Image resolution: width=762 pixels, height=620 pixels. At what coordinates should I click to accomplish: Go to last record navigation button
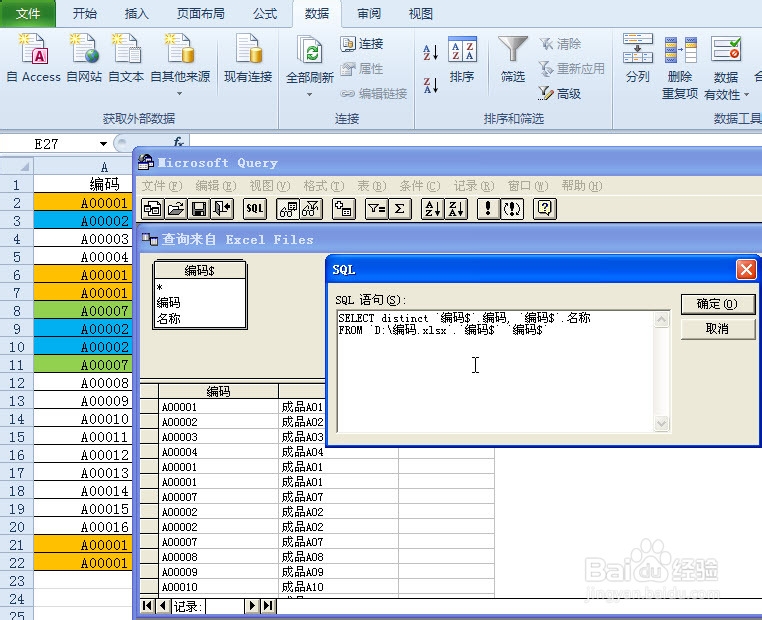coord(268,605)
